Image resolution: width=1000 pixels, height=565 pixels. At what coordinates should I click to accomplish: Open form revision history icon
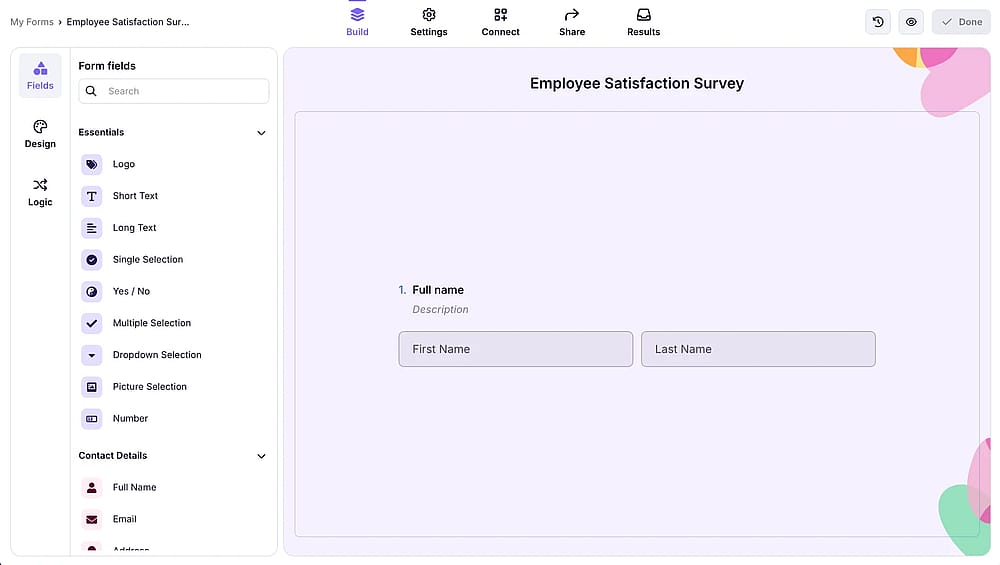878,22
